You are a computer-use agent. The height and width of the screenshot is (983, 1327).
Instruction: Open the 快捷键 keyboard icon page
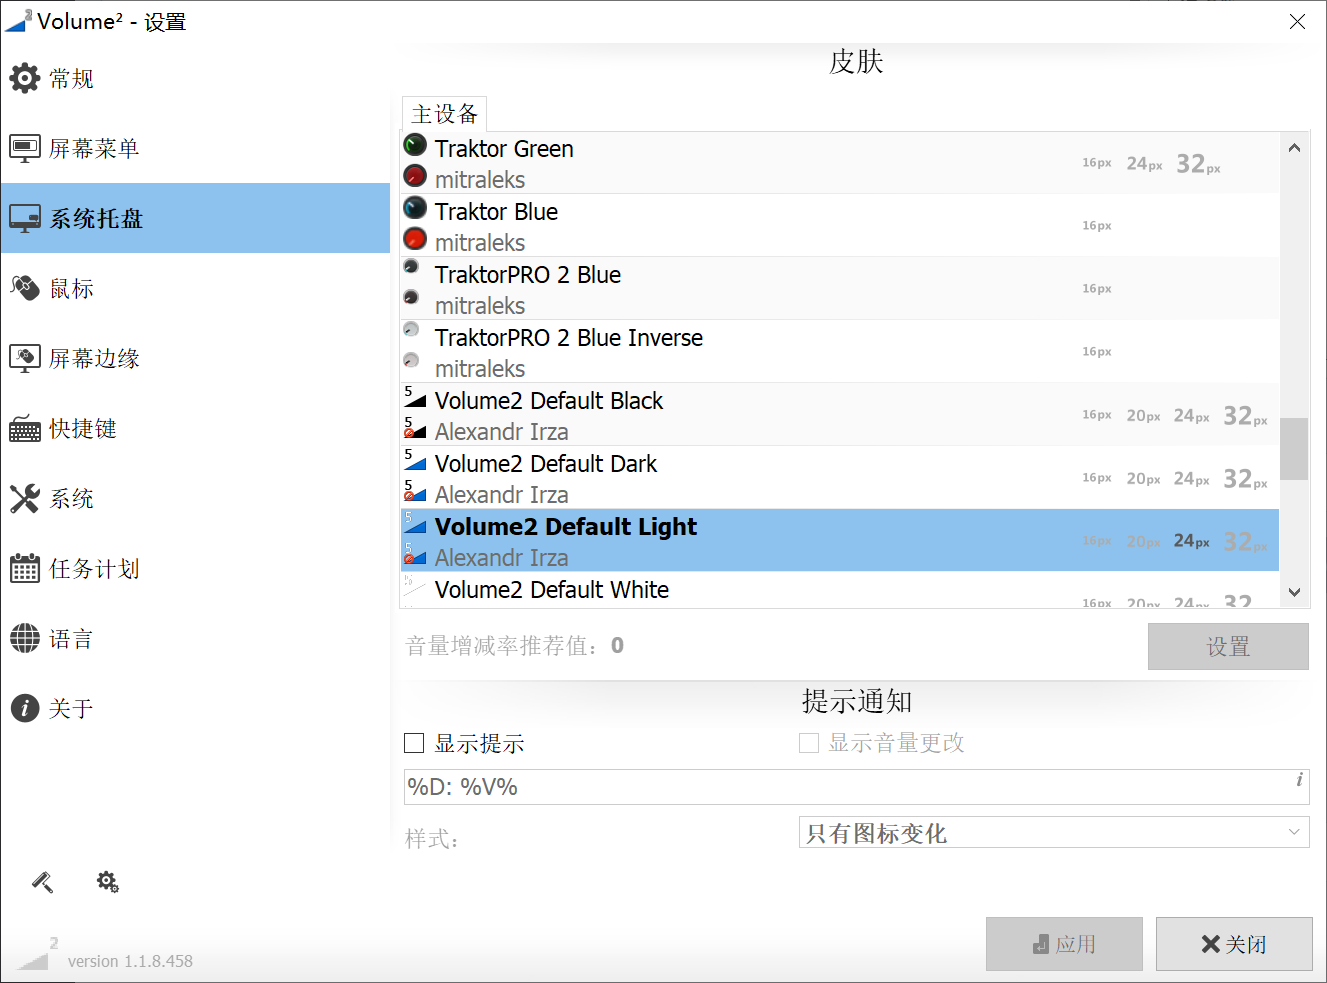pos(25,429)
